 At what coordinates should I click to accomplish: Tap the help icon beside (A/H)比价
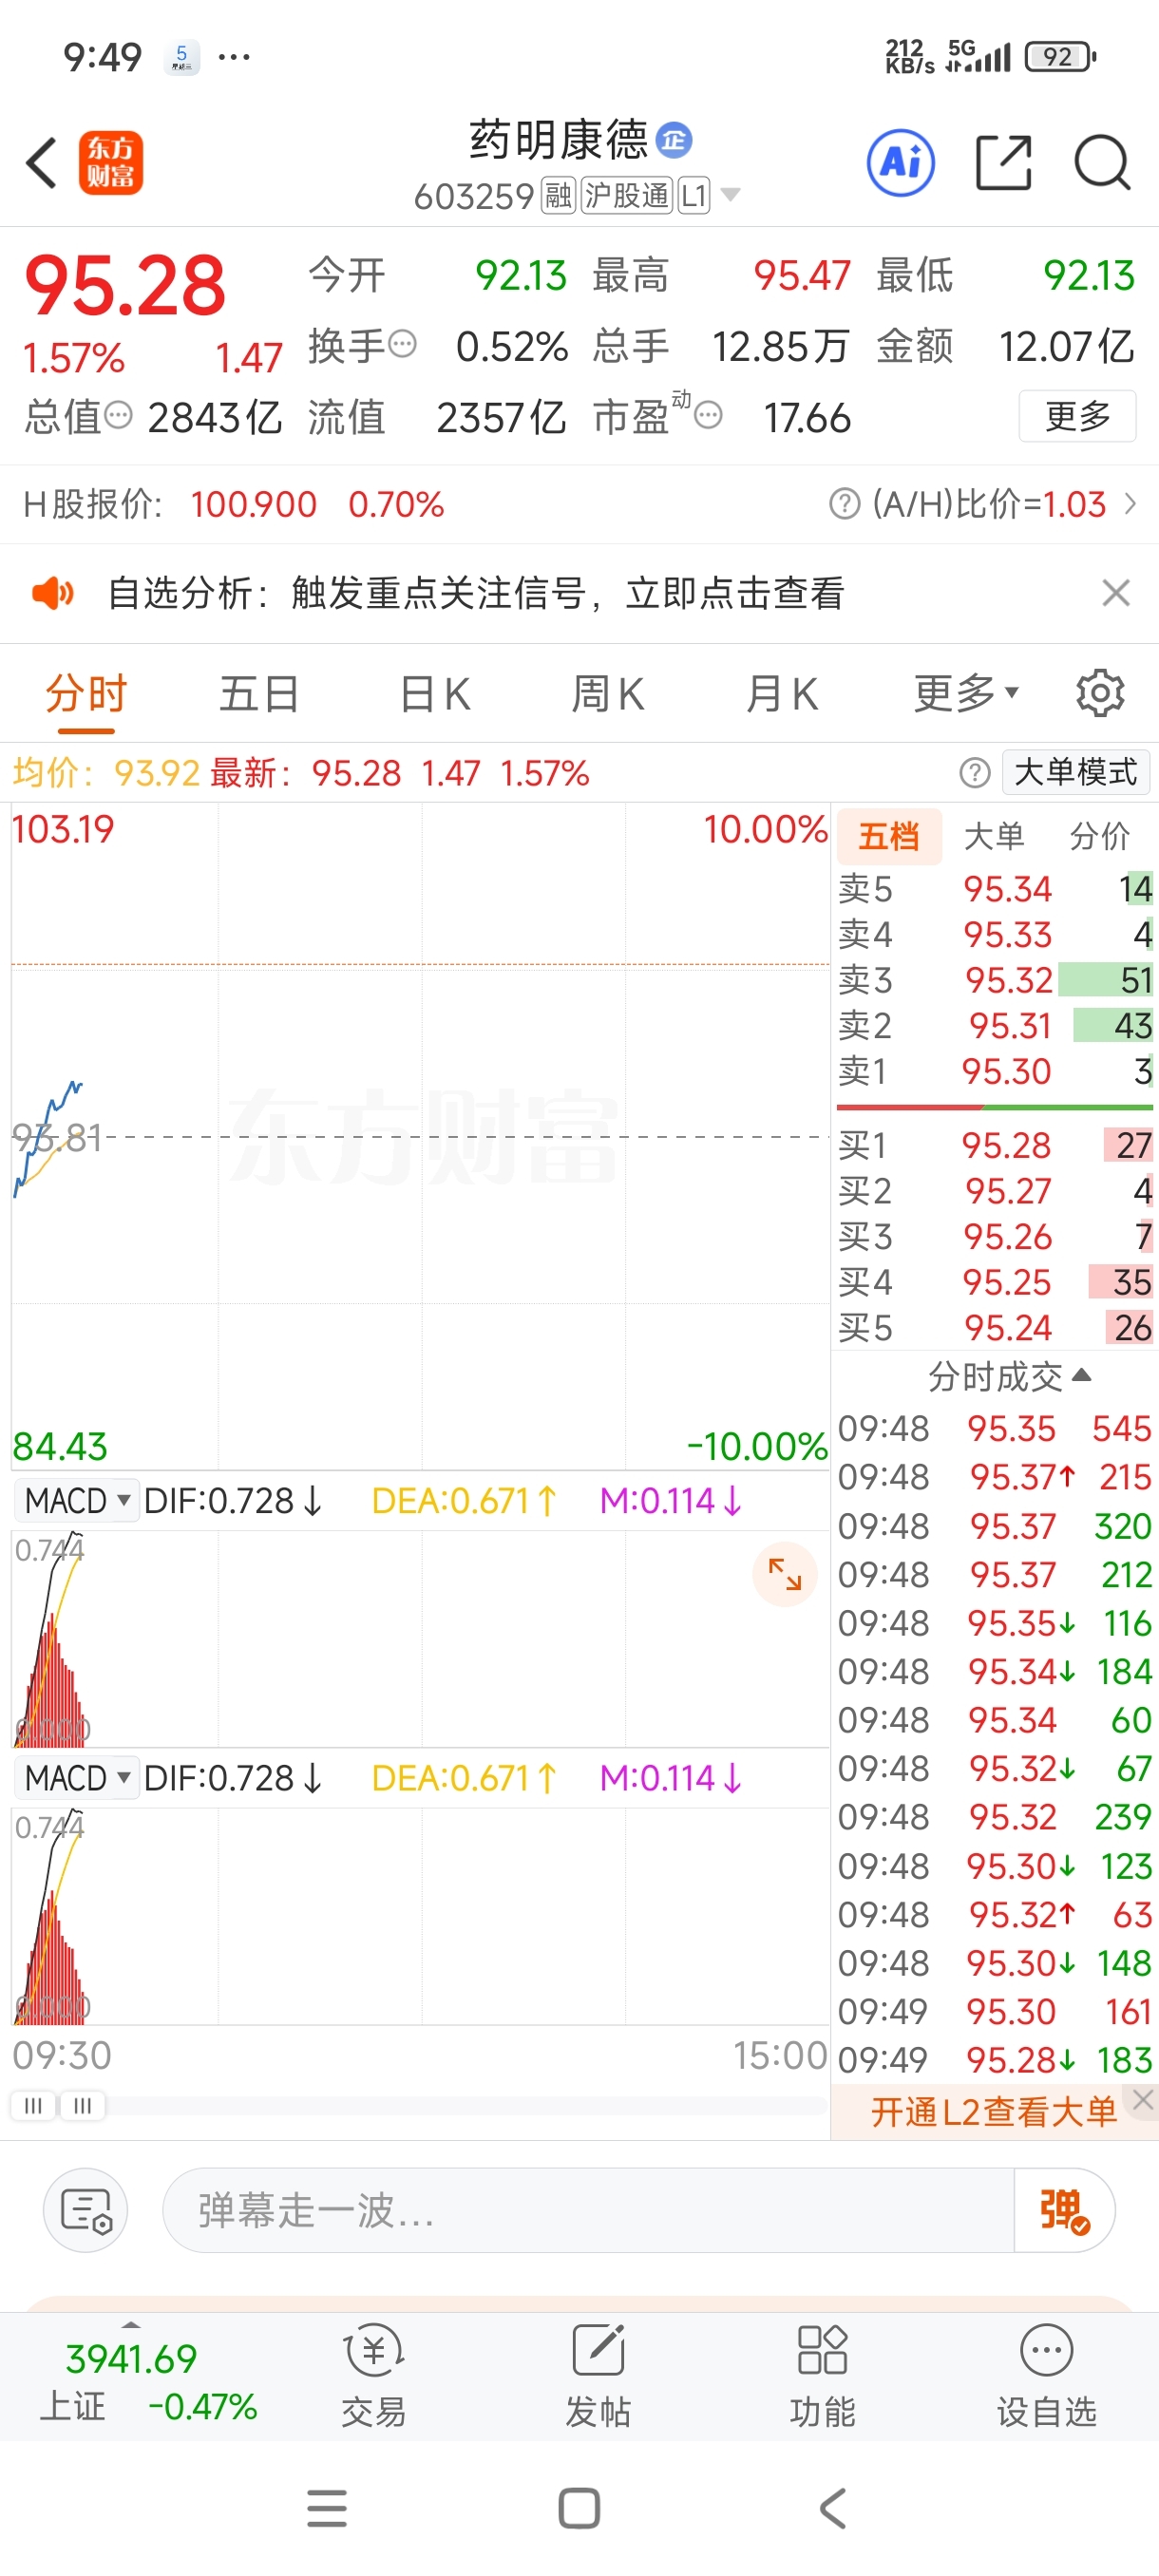click(x=844, y=504)
